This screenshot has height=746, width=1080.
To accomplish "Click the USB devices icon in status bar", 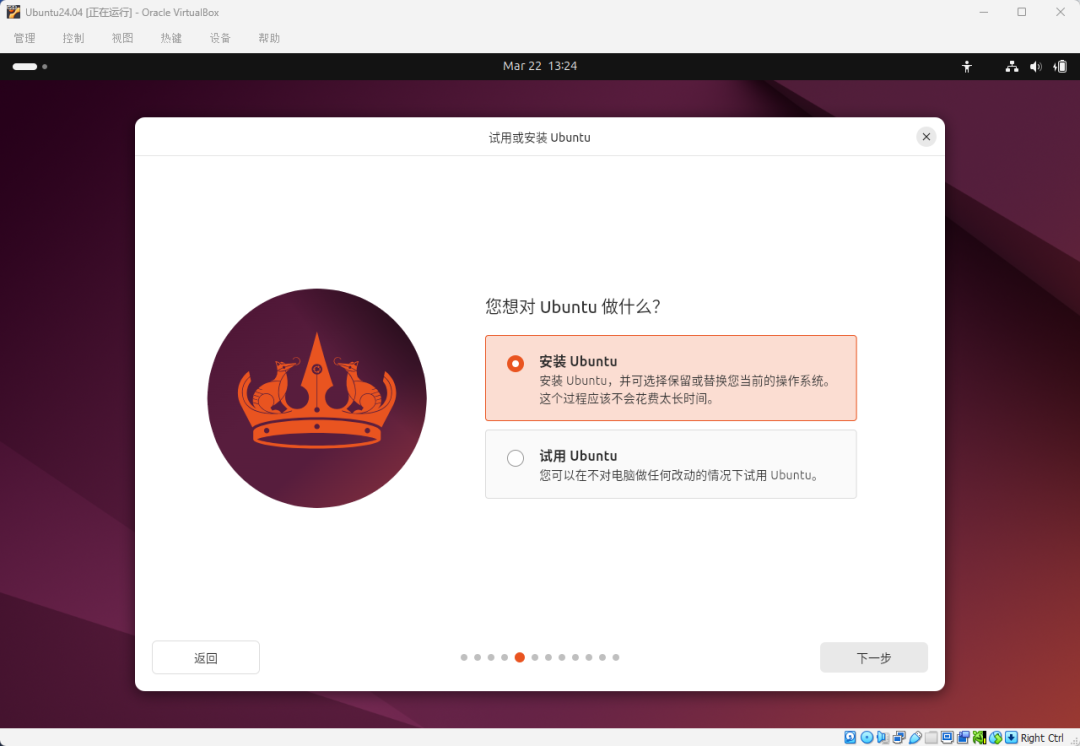I will [x=914, y=738].
